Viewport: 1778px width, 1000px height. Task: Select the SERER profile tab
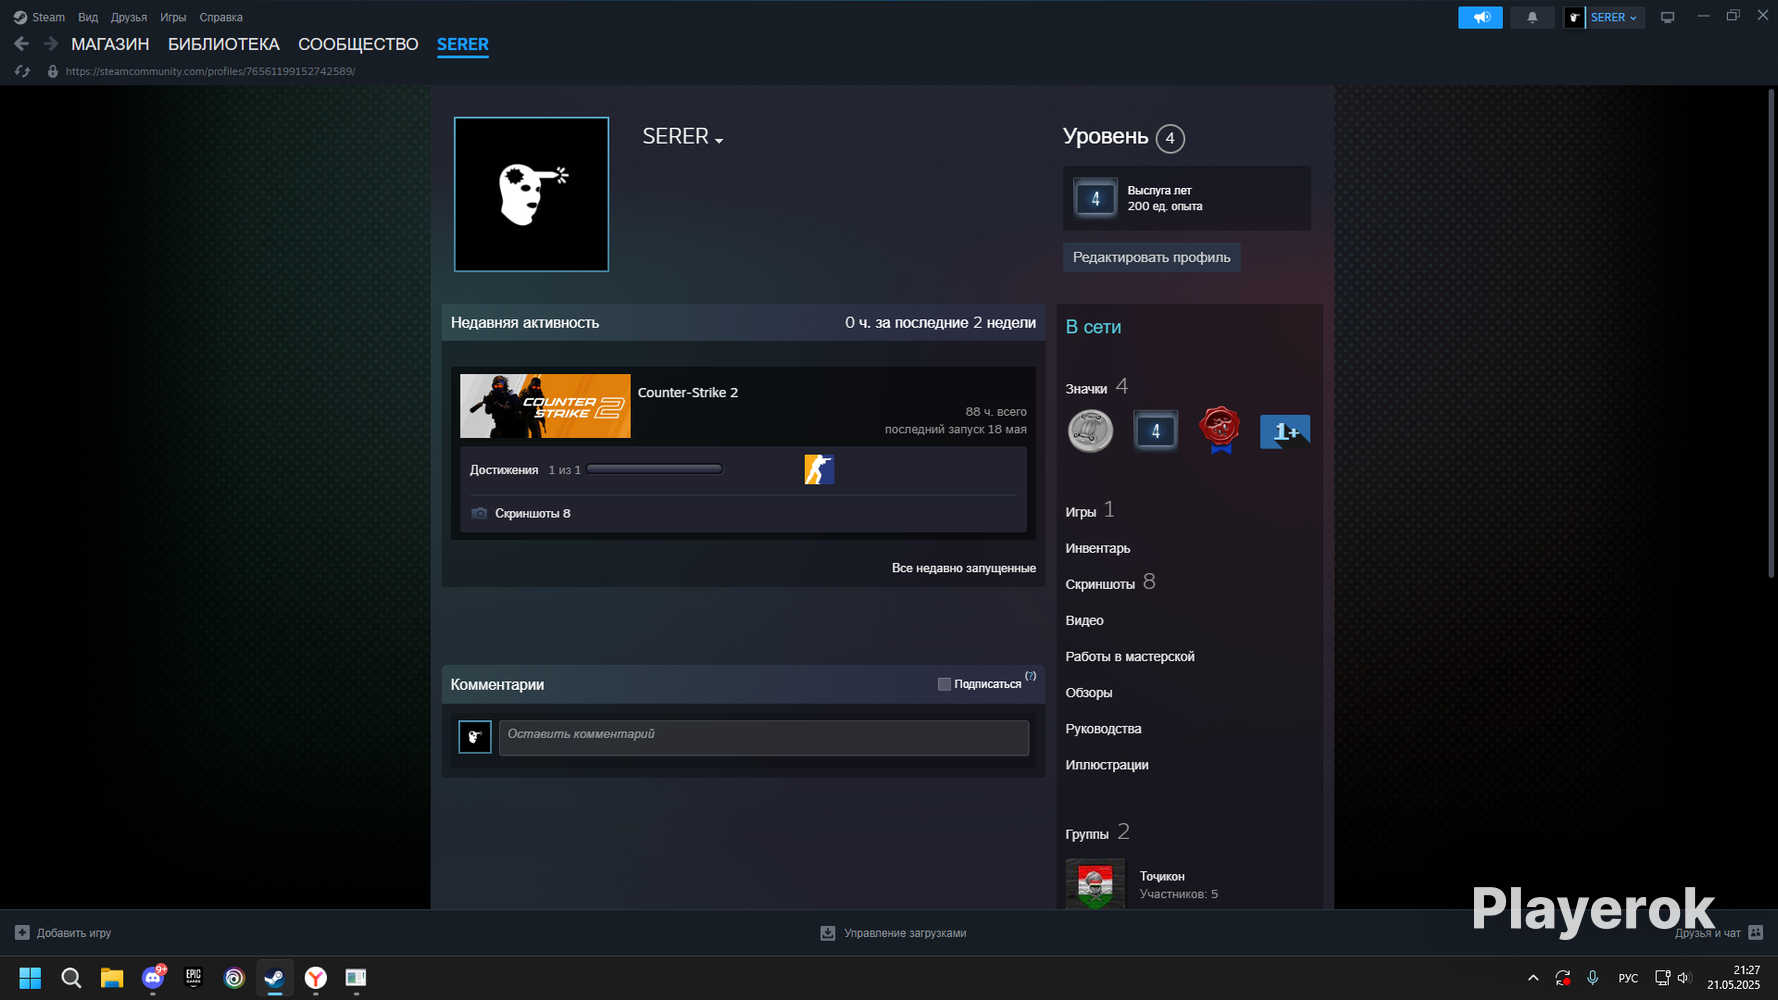point(463,44)
